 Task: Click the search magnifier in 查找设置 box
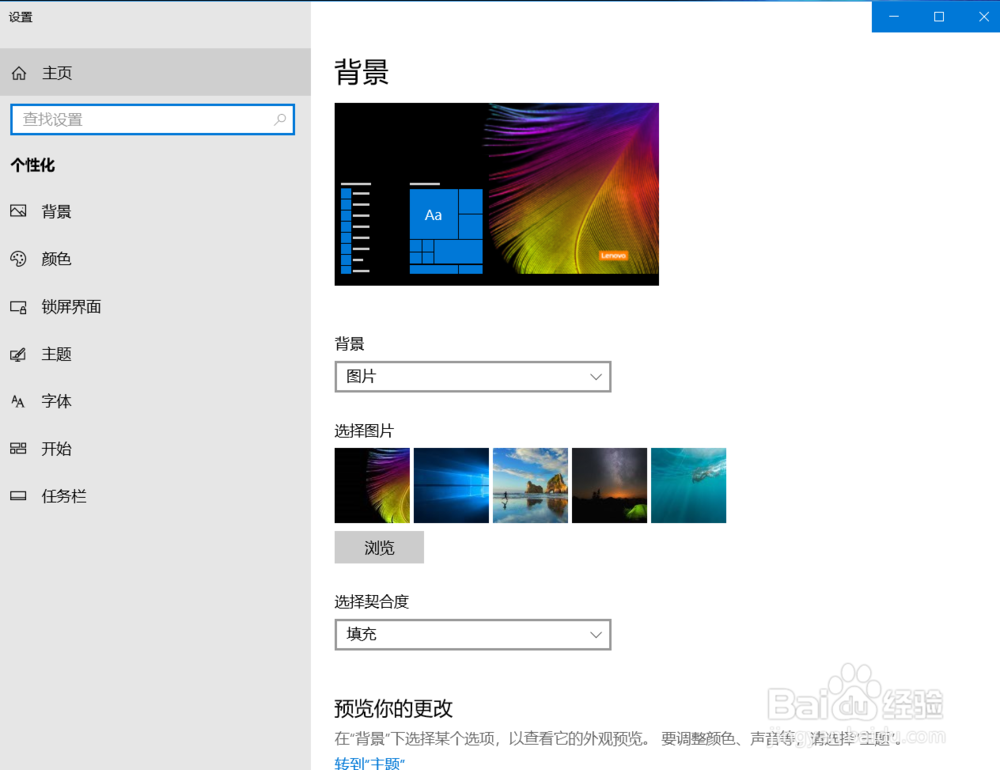[281, 119]
